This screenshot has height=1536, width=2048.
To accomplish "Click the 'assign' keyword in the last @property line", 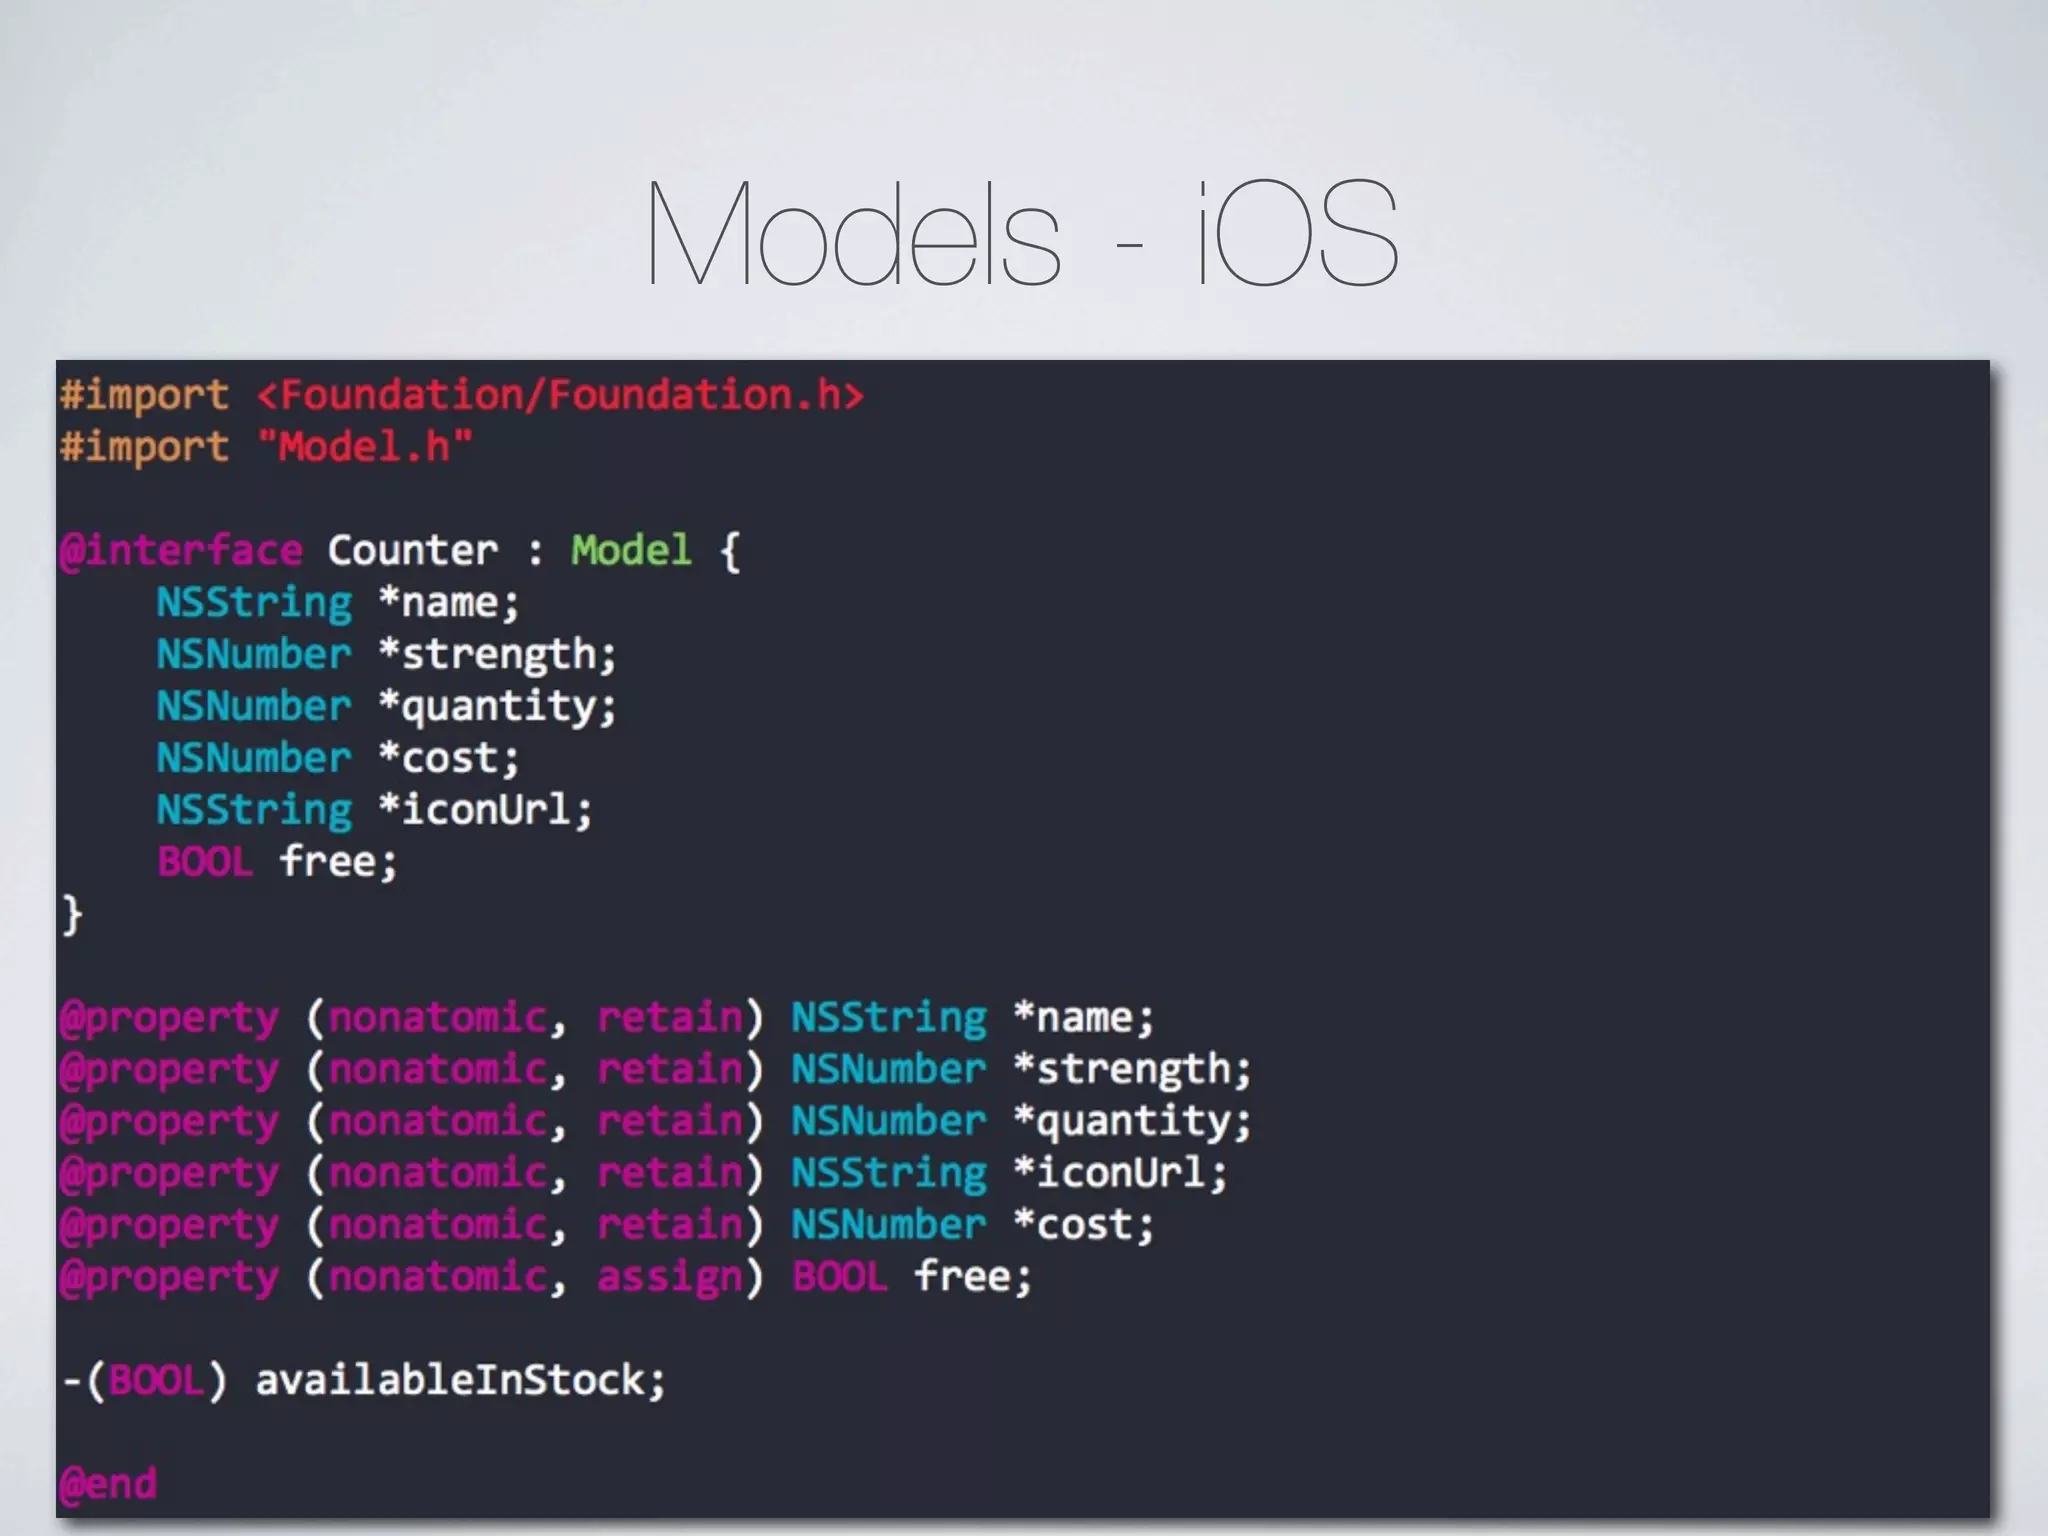I will coord(670,1279).
